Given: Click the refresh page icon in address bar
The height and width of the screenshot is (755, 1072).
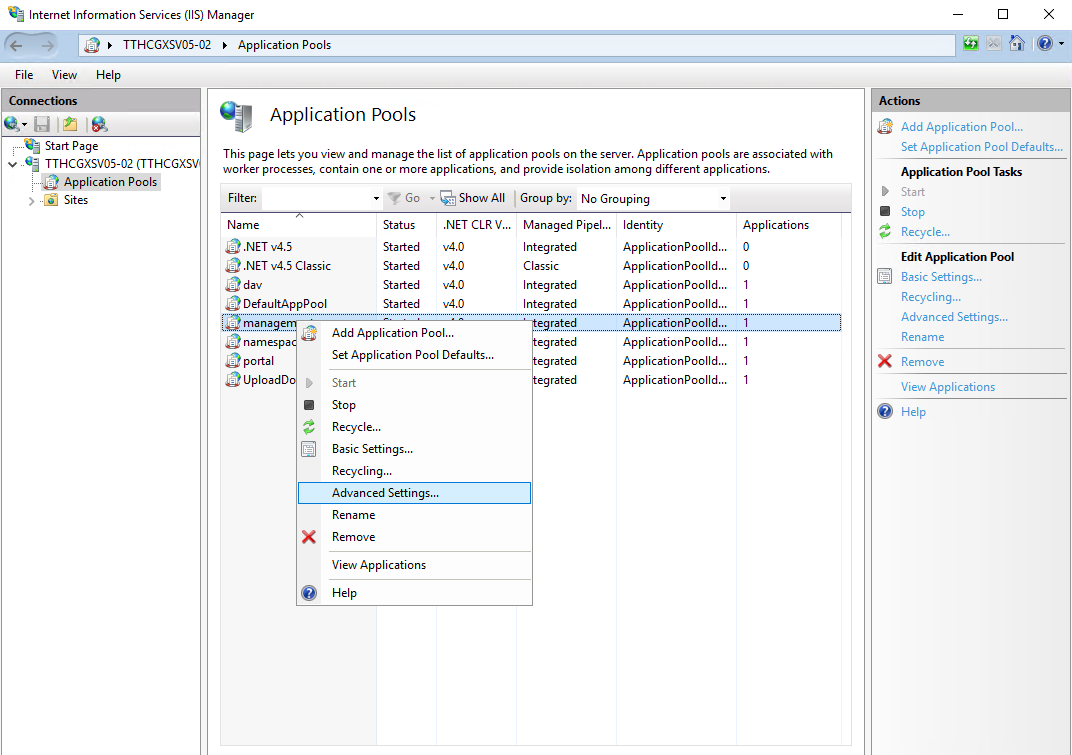Looking at the screenshot, I should tap(971, 44).
